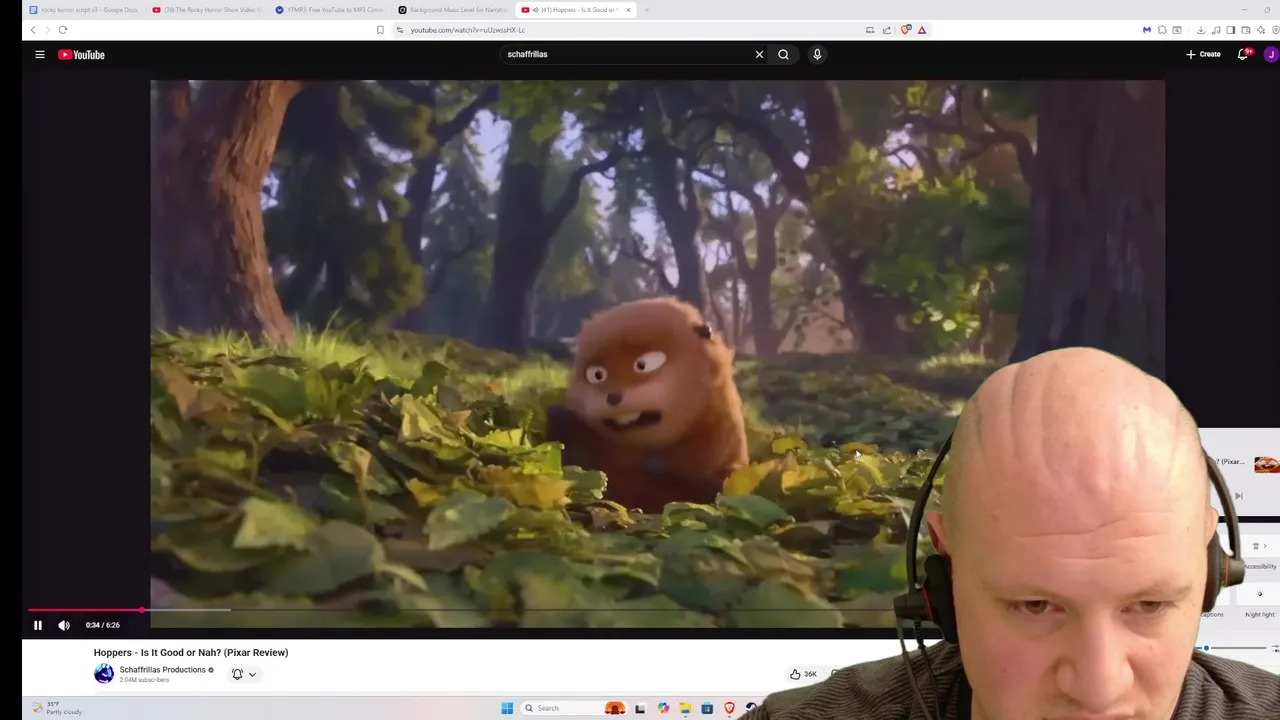This screenshot has height=720, width=1280.
Task: Open the YouTube notifications bell
Action: (x=1244, y=54)
